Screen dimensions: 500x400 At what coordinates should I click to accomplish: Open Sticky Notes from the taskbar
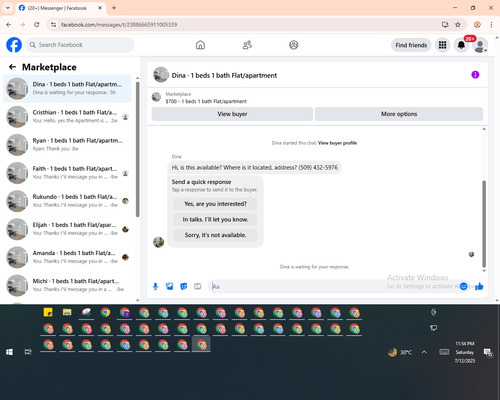pos(48,313)
